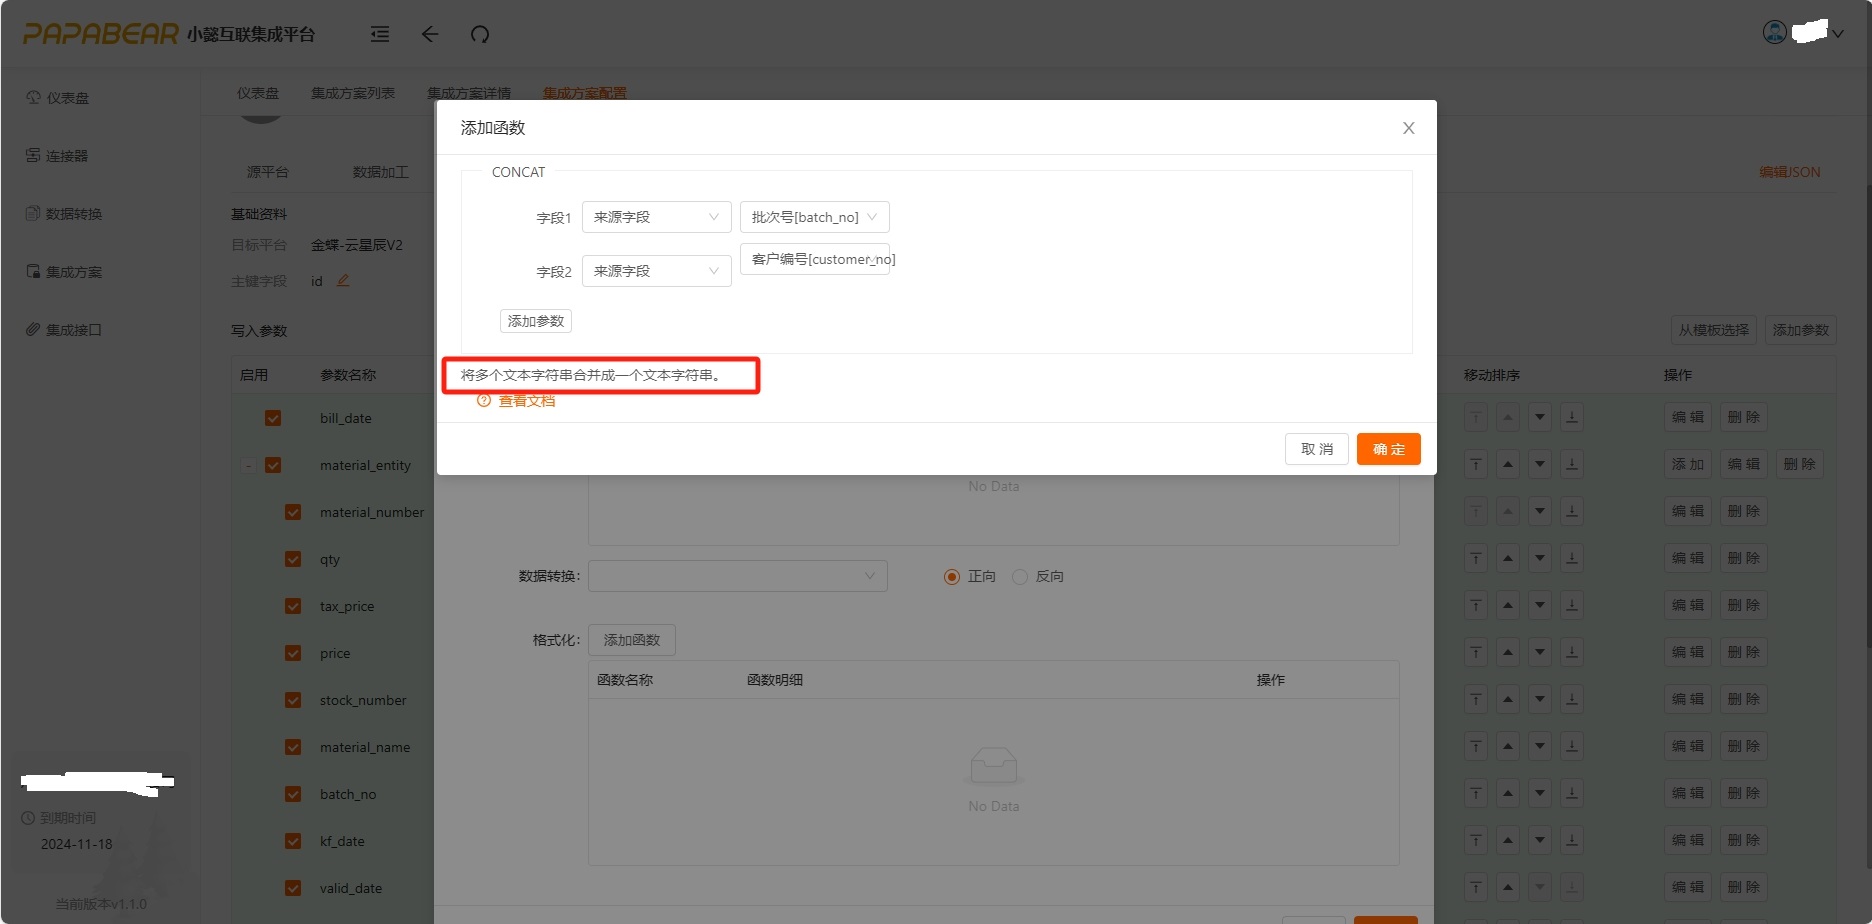The height and width of the screenshot is (924, 1872).
Task: Click user avatar icon at top right
Action: (1775, 32)
